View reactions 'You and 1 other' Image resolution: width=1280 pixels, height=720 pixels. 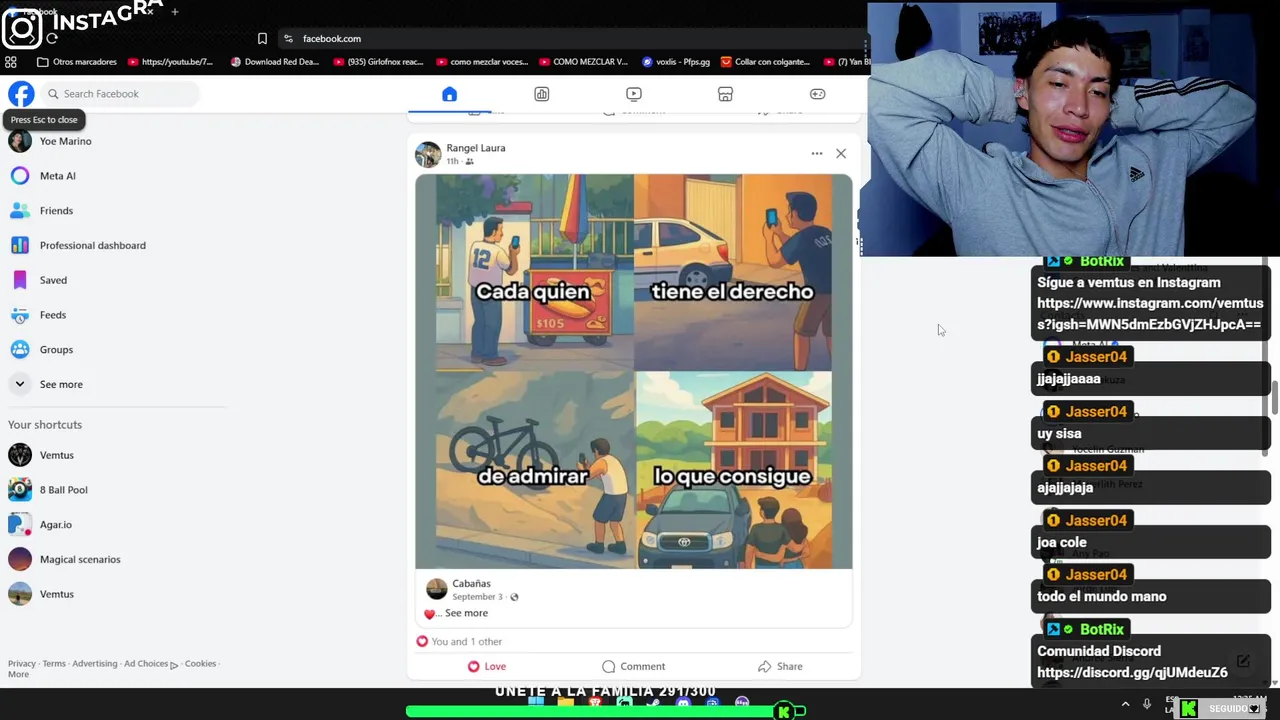pos(467,642)
